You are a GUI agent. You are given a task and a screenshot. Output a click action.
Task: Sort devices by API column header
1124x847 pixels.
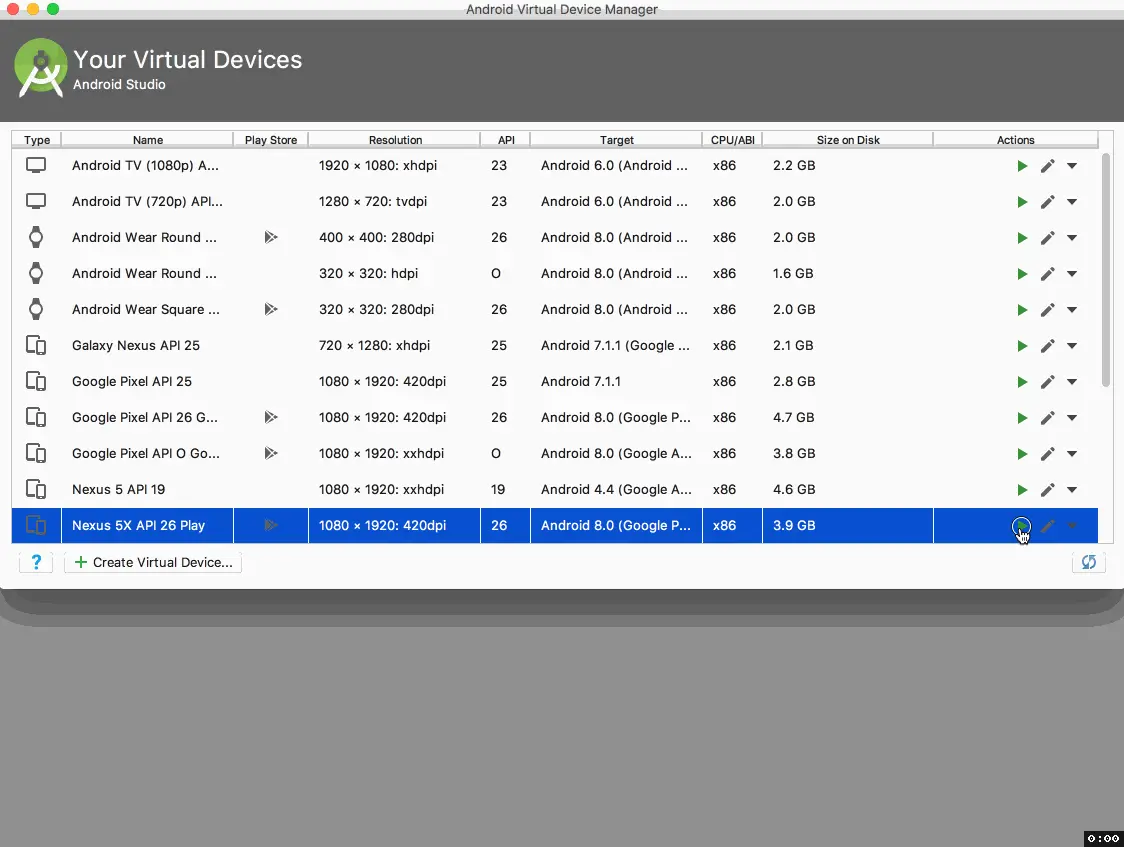(x=506, y=140)
